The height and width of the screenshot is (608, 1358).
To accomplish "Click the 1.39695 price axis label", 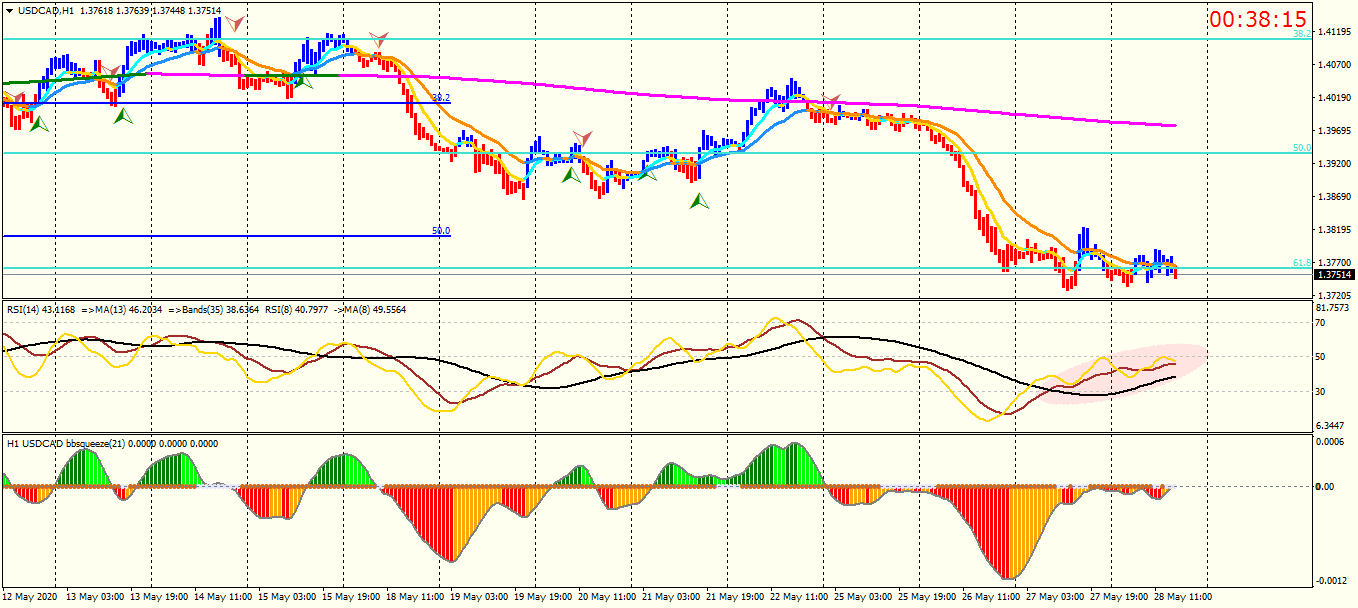I will click(x=1334, y=131).
